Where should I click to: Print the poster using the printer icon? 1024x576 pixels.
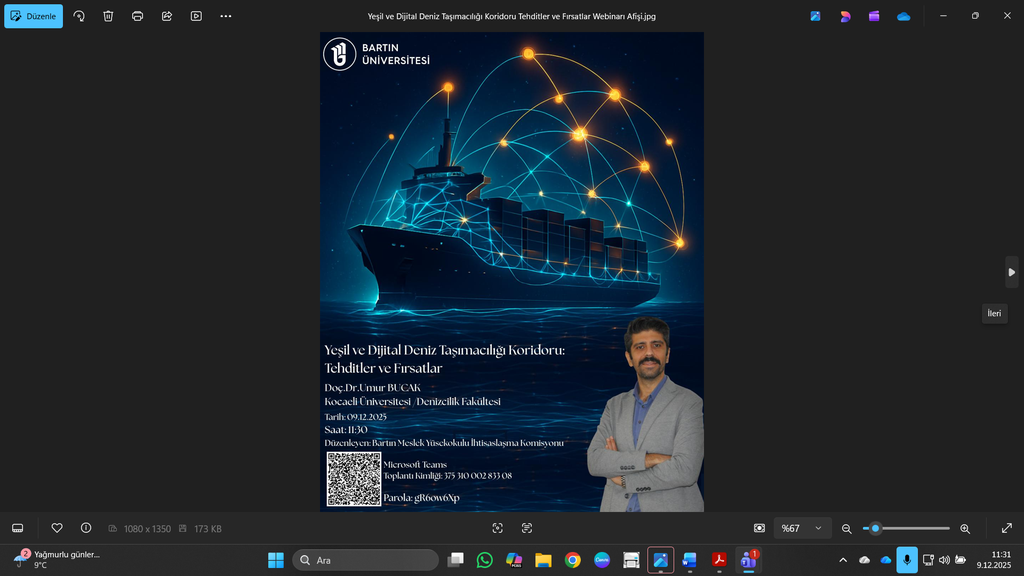point(137,16)
